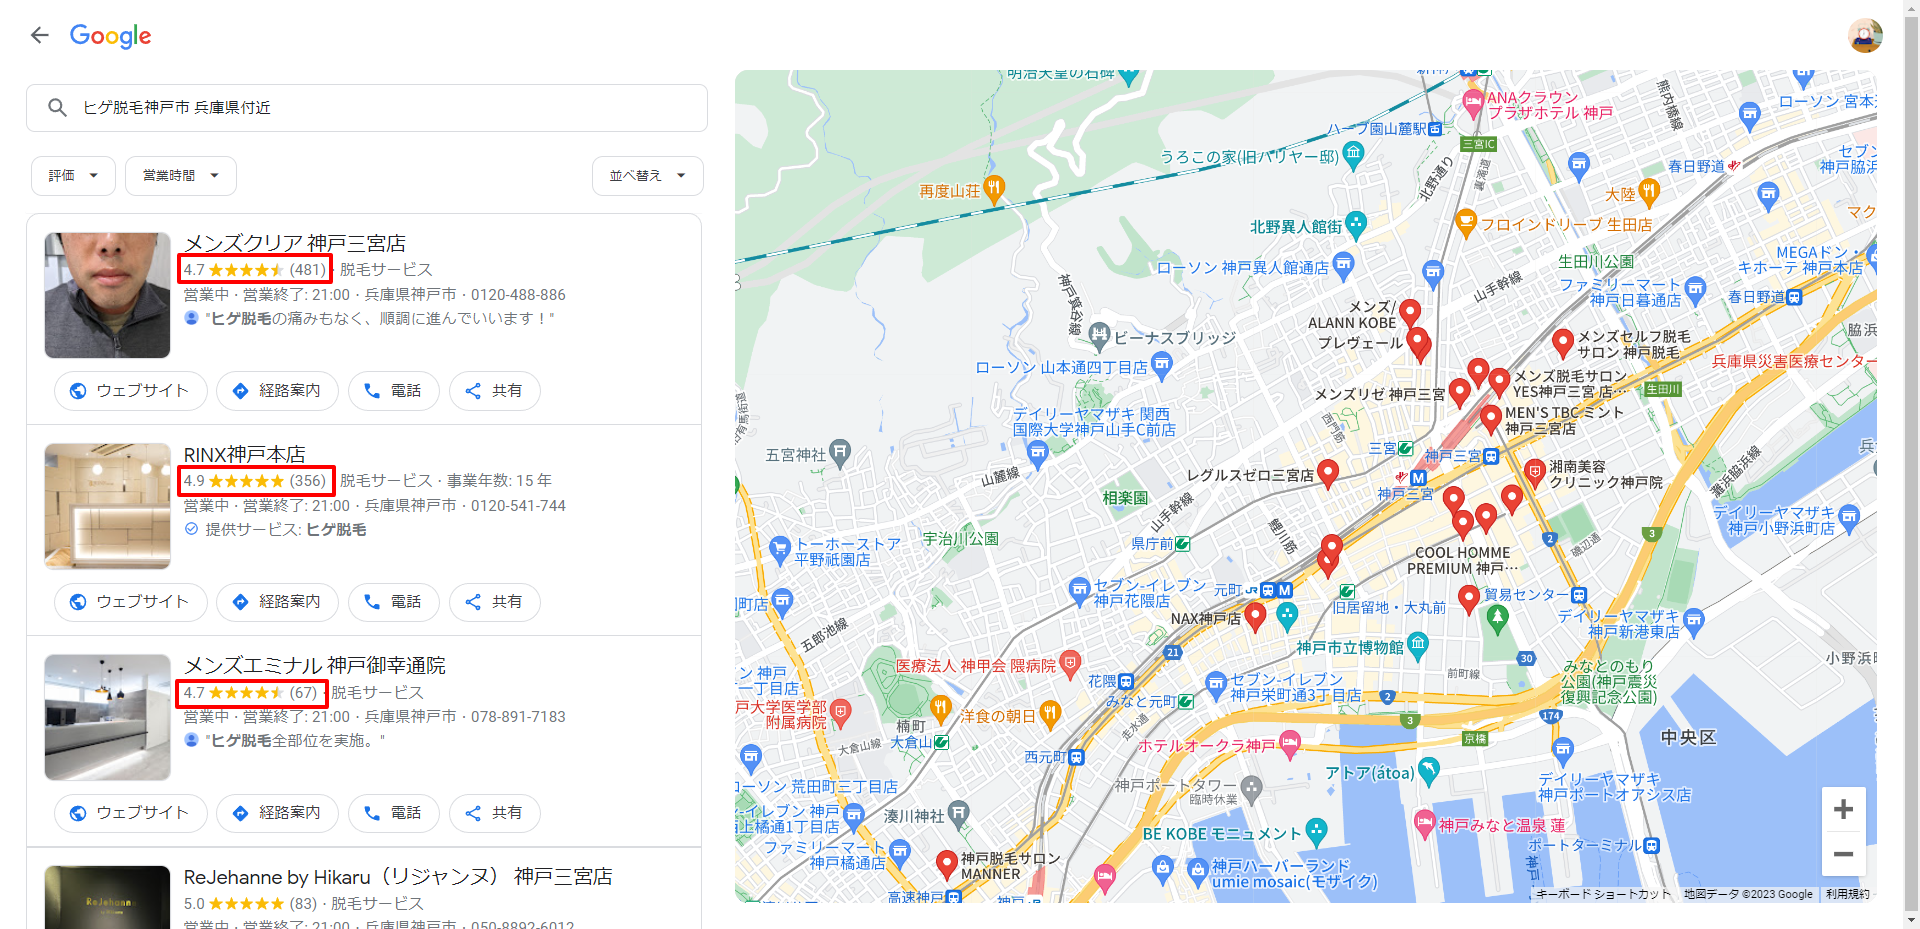Select NAX神戸店 map pin

[1255, 616]
